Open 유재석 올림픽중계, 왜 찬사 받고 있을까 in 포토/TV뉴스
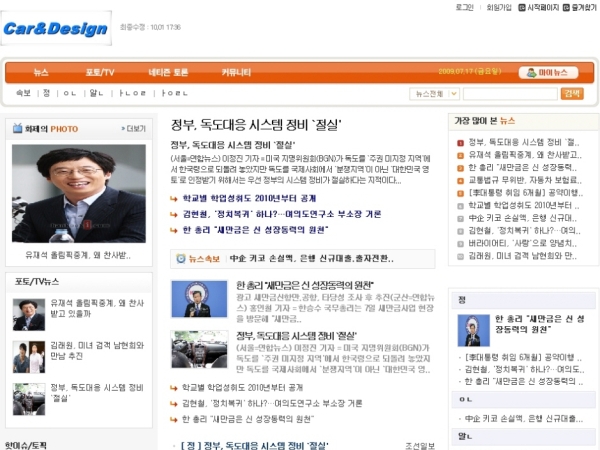 coord(97,308)
